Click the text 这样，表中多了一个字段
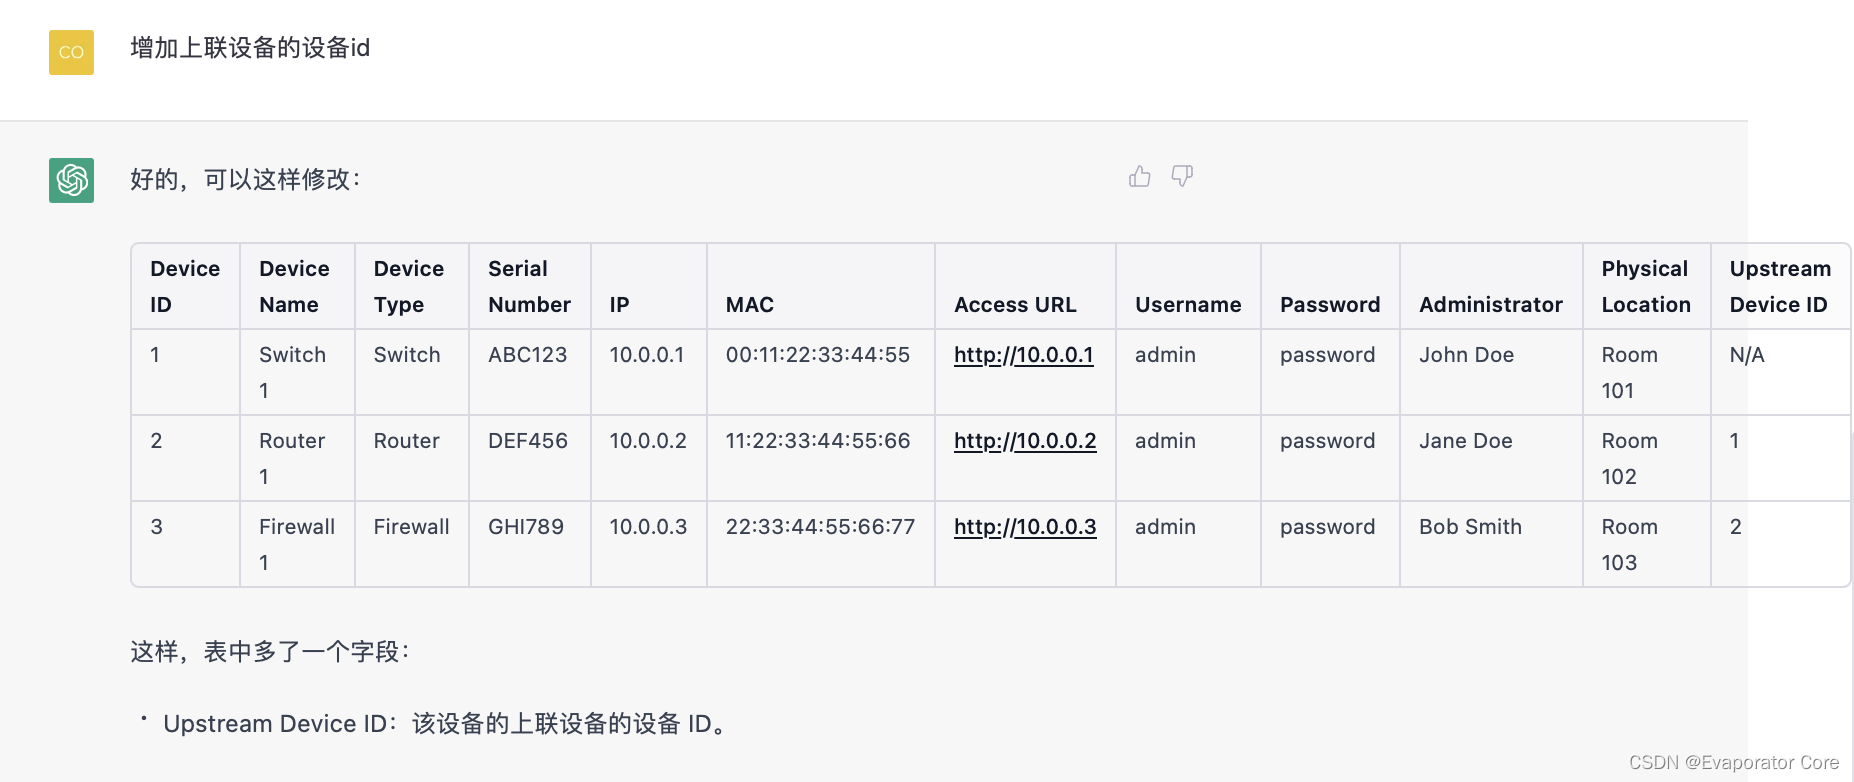The width and height of the screenshot is (1854, 782). 270,652
